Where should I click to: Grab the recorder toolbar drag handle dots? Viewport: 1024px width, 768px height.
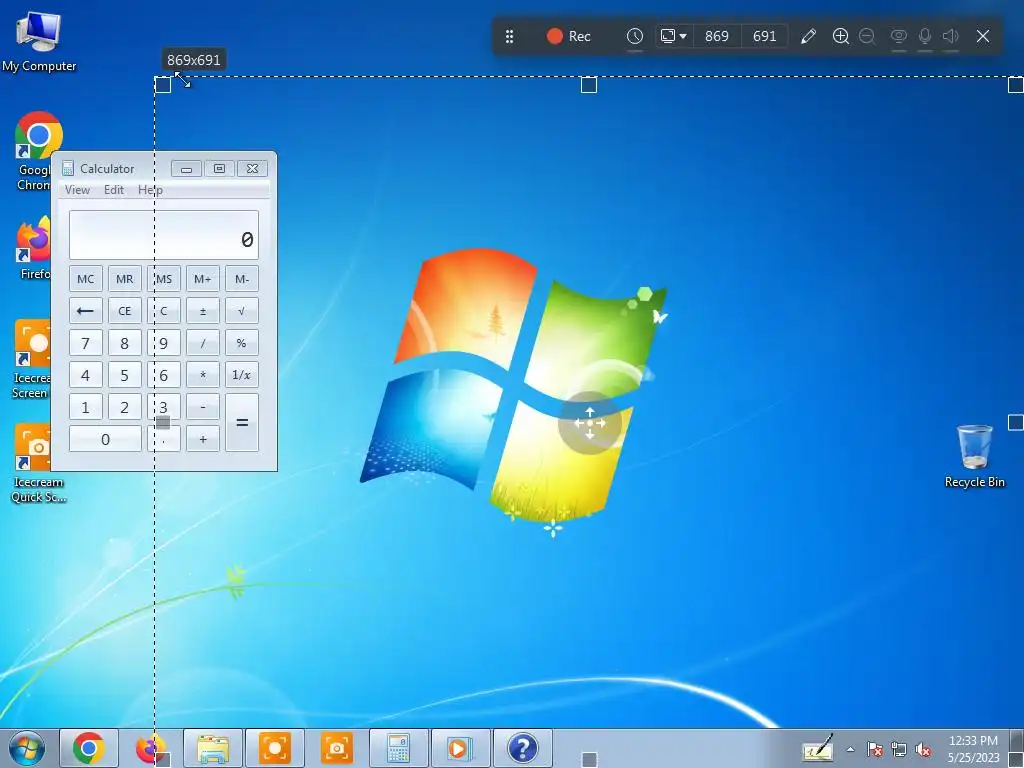[509, 37]
